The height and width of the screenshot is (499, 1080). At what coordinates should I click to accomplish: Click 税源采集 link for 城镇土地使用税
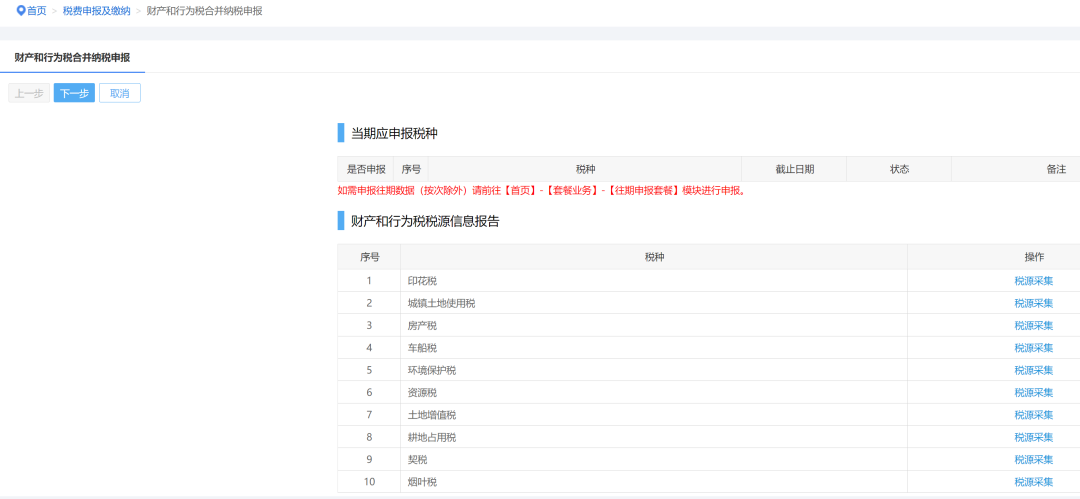1034,303
